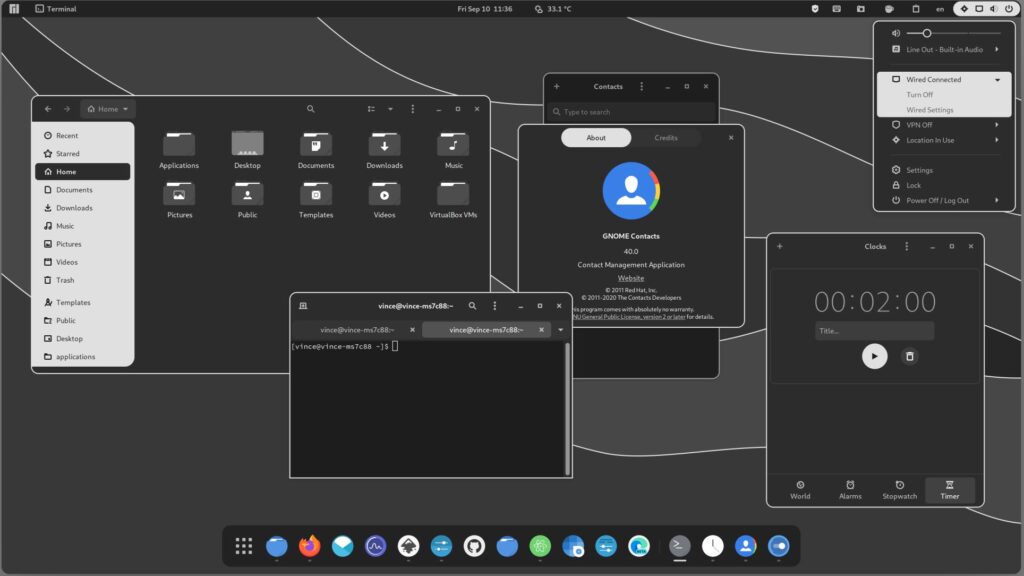1024x576 pixels.
Task: Open the Show Applications grid in dock
Action: tap(243, 546)
